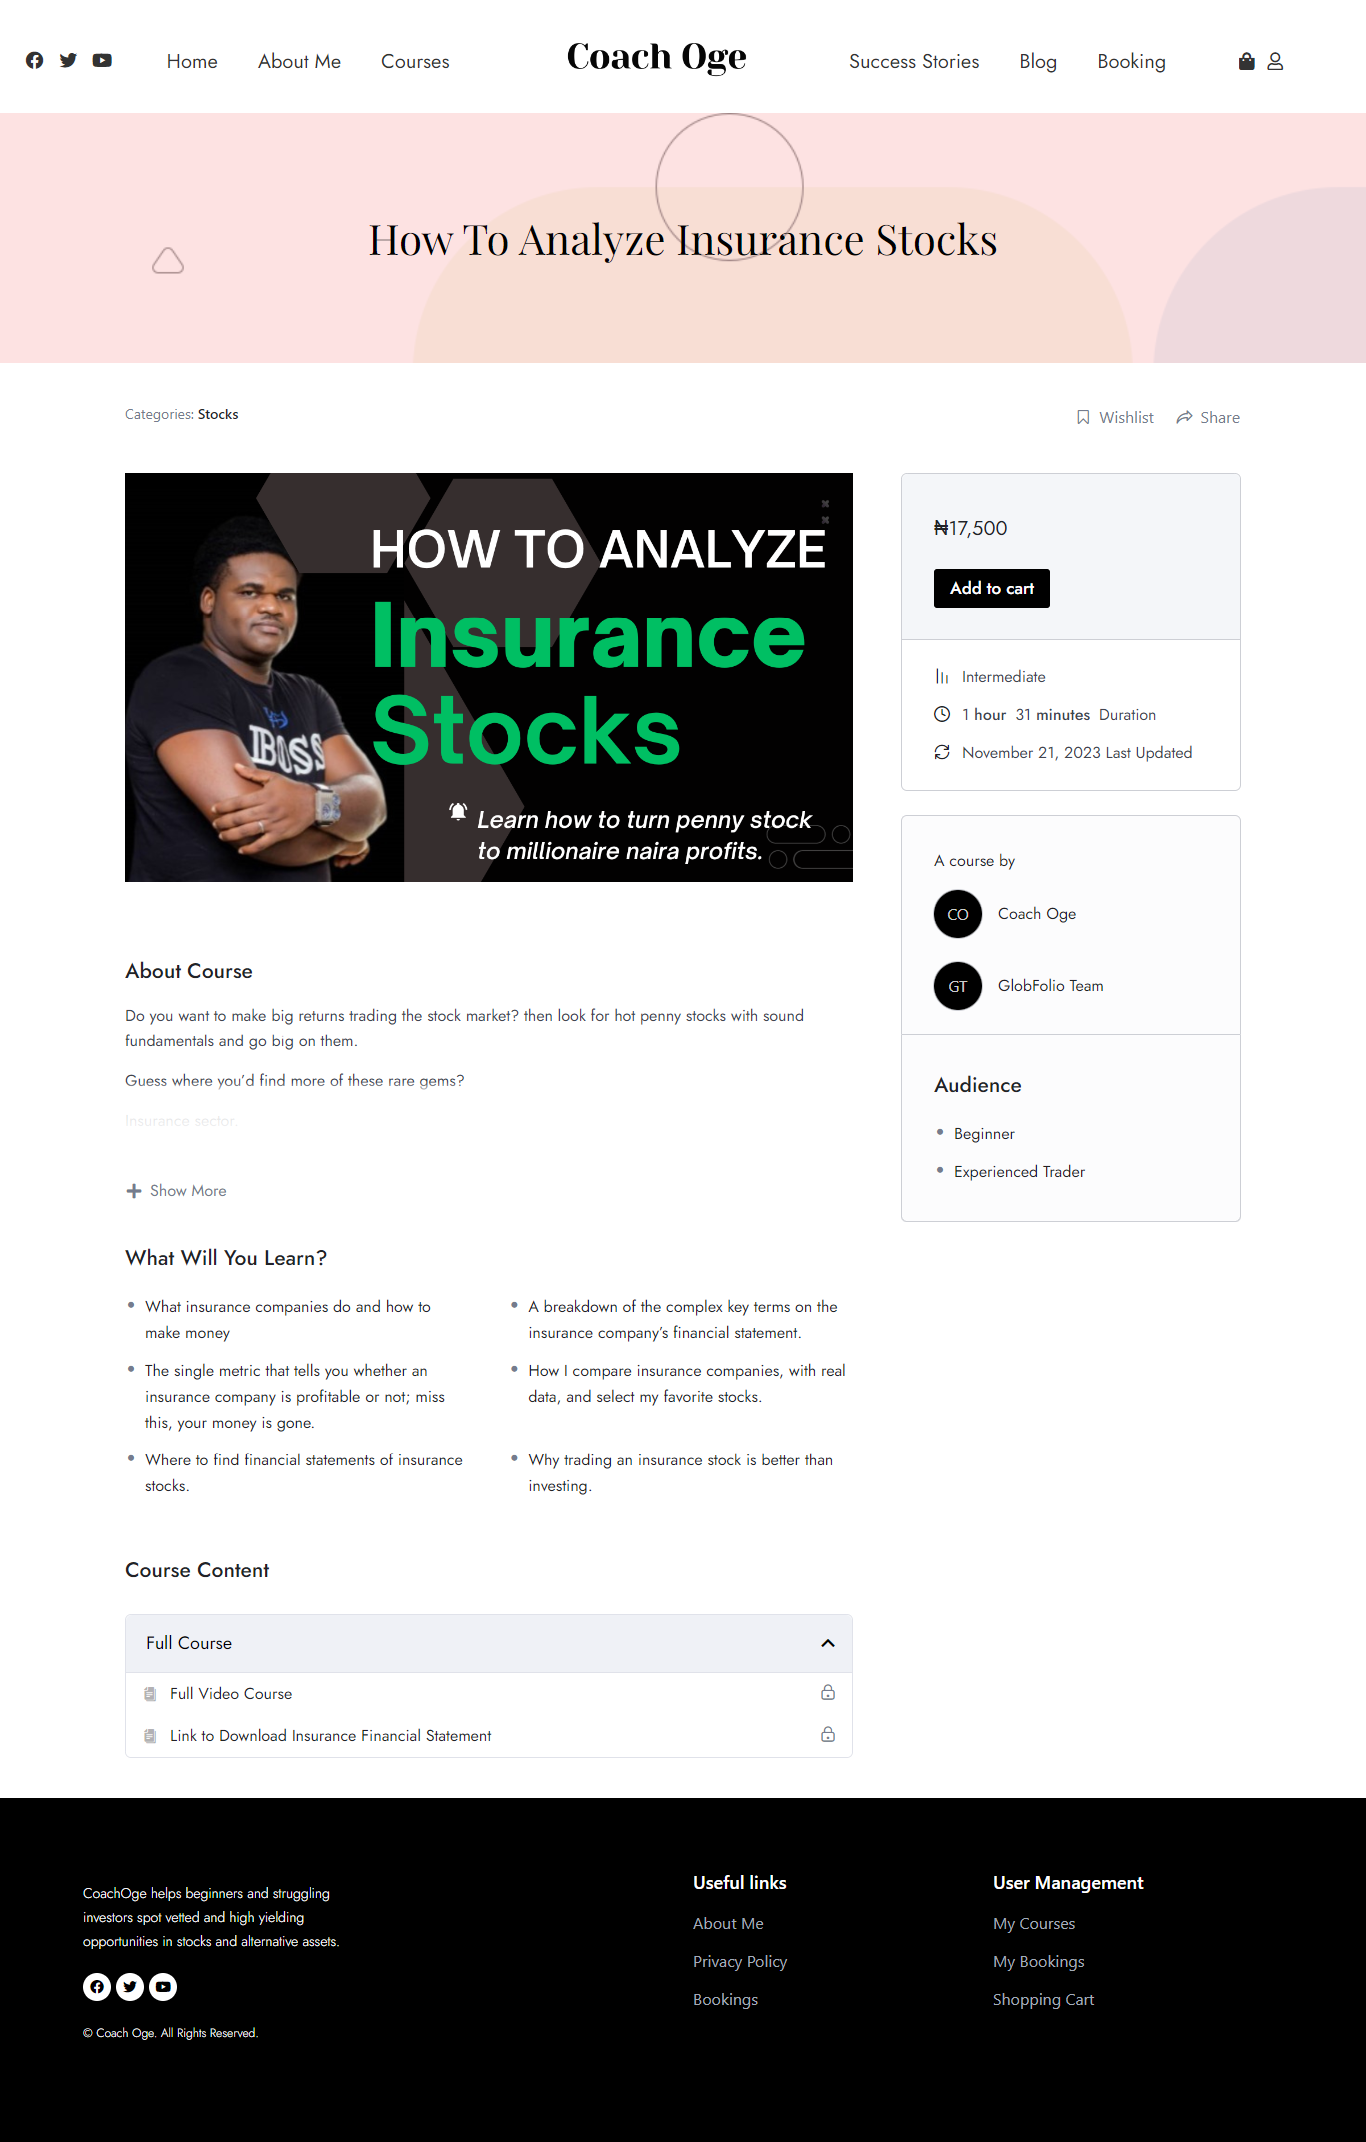The width and height of the screenshot is (1366, 2142).
Task: Open the Booking menu item
Action: click(1131, 61)
